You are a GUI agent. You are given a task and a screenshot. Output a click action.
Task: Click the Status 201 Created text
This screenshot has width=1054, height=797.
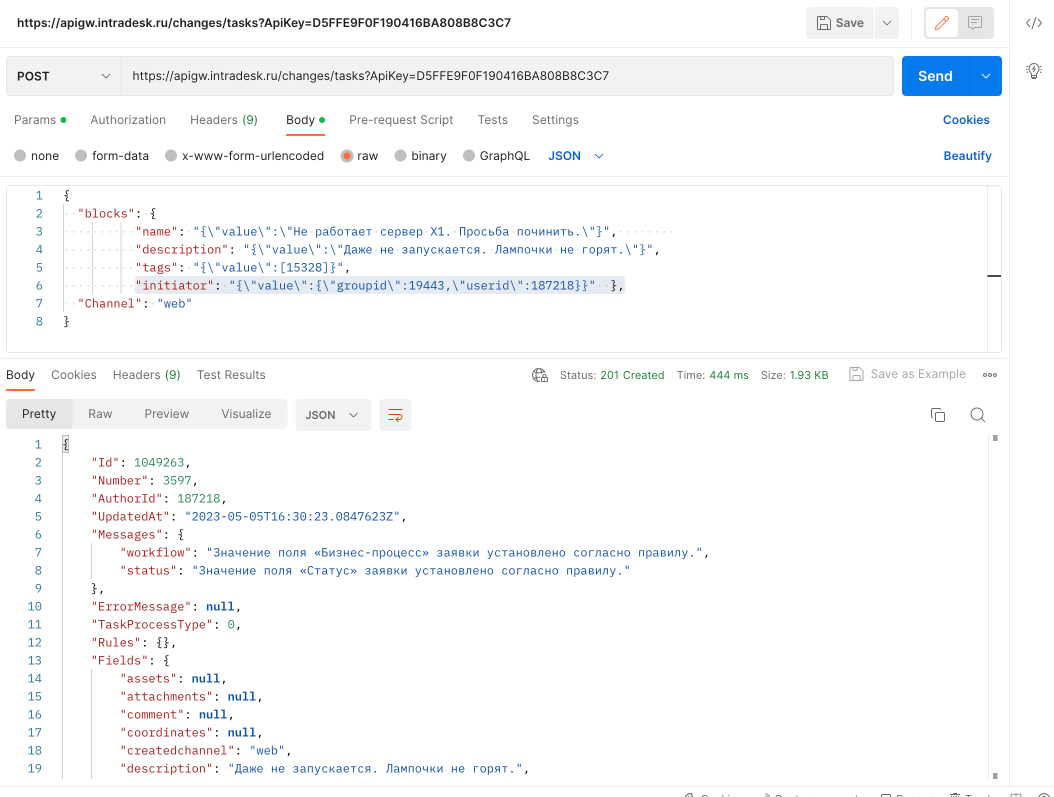612,375
